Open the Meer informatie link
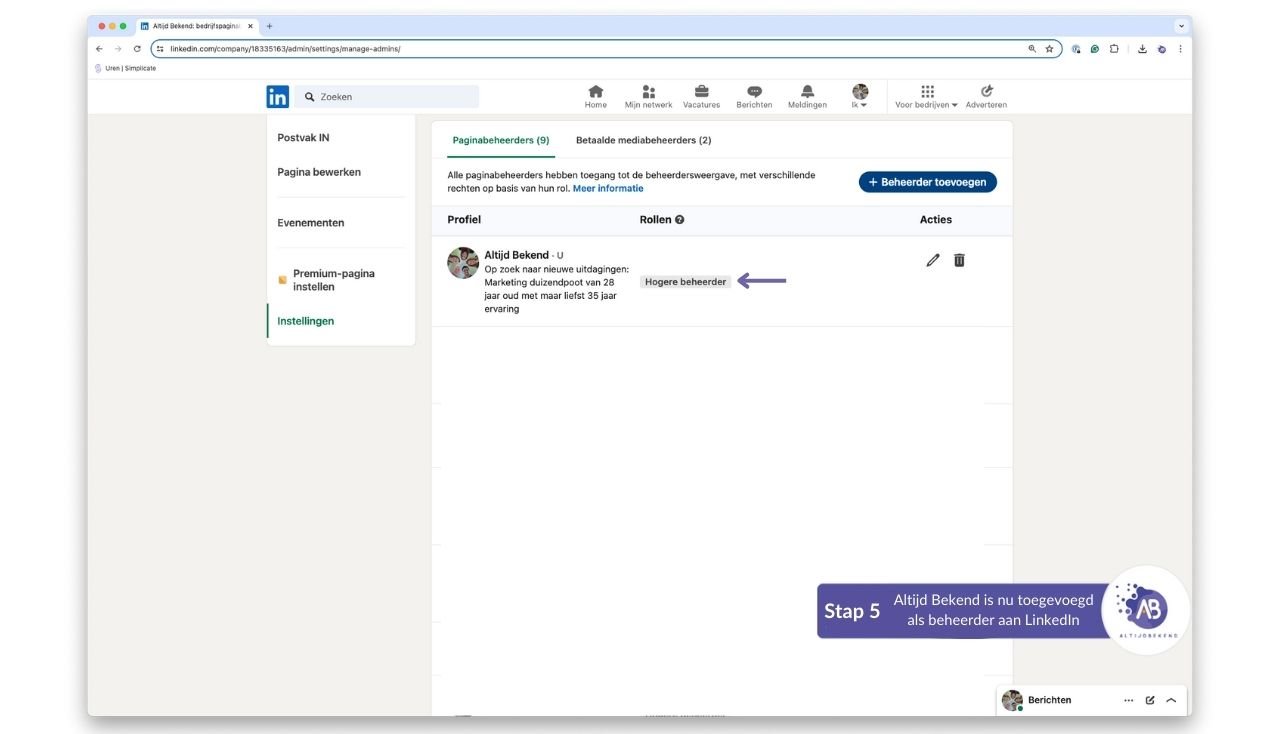This screenshot has height=734, width=1280. [x=608, y=188]
